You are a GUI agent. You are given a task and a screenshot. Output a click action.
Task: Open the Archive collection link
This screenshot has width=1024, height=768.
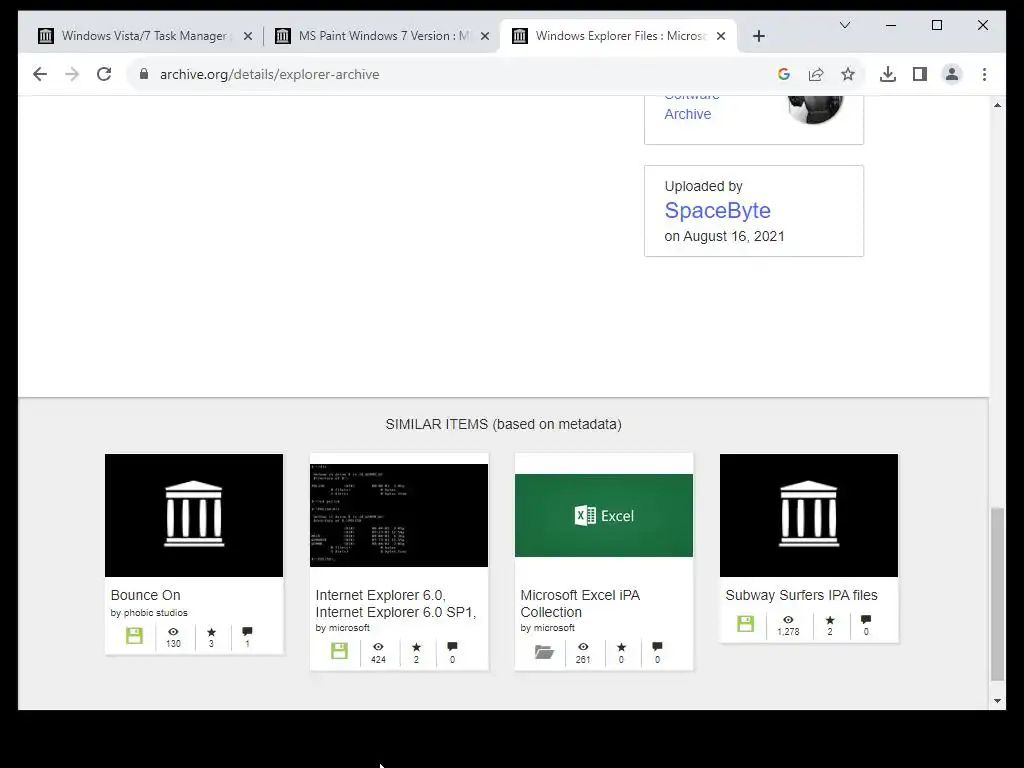pos(688,114)
